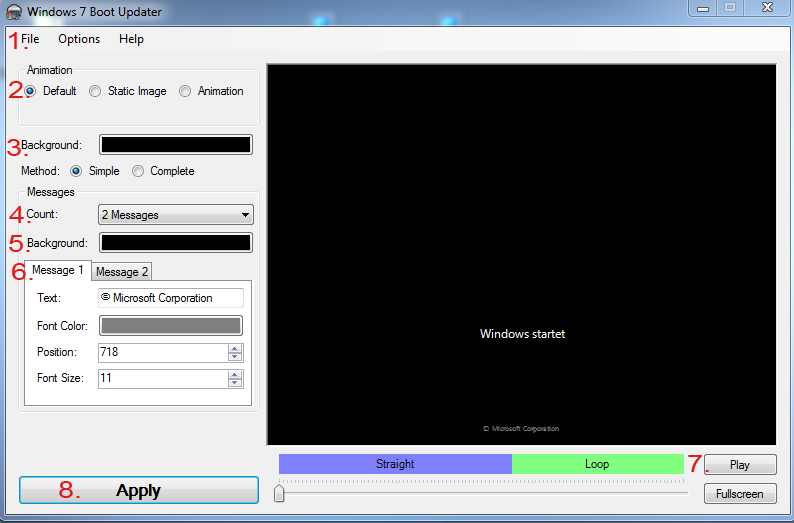This screenshot has width=794, height=523.
Task: Open the Options menu
Action: pyautogui.click(x=79, y=39)
